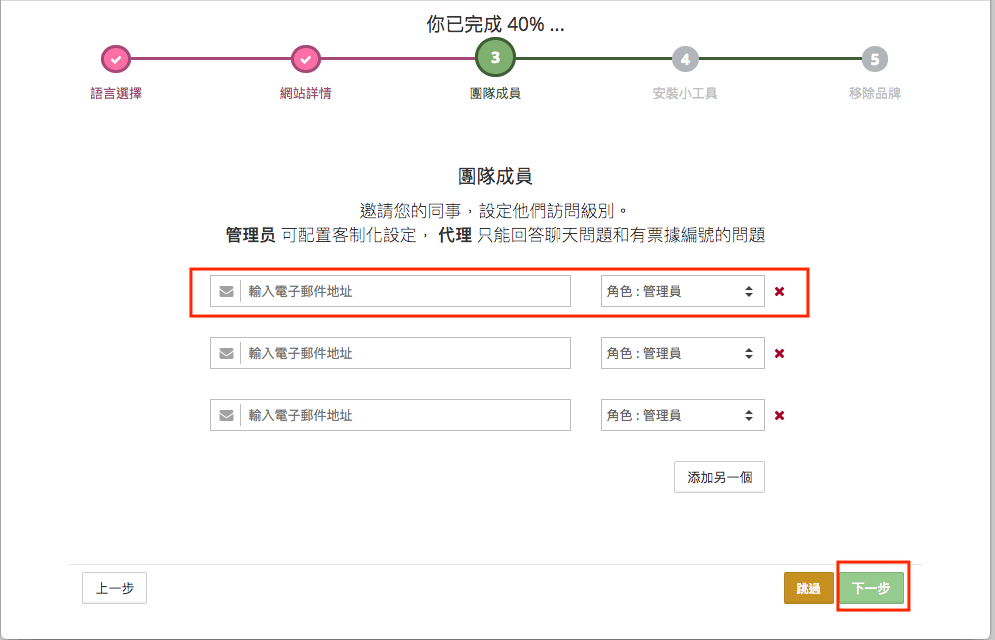Image resolution: width=995 pixels, height=640 pixels.
Task: Click the completed step one checkmark circle
Action: click(x=116, y=59)
